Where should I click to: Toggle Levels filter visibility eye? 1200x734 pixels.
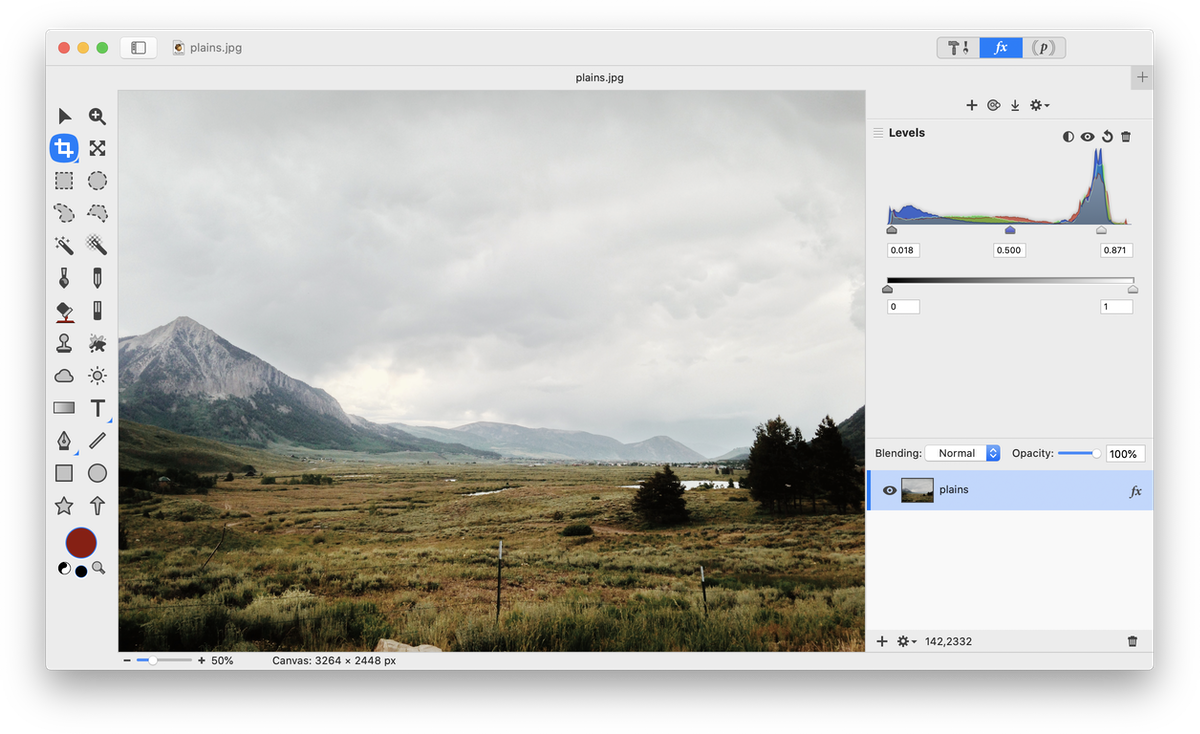(x=1087, y=136)
